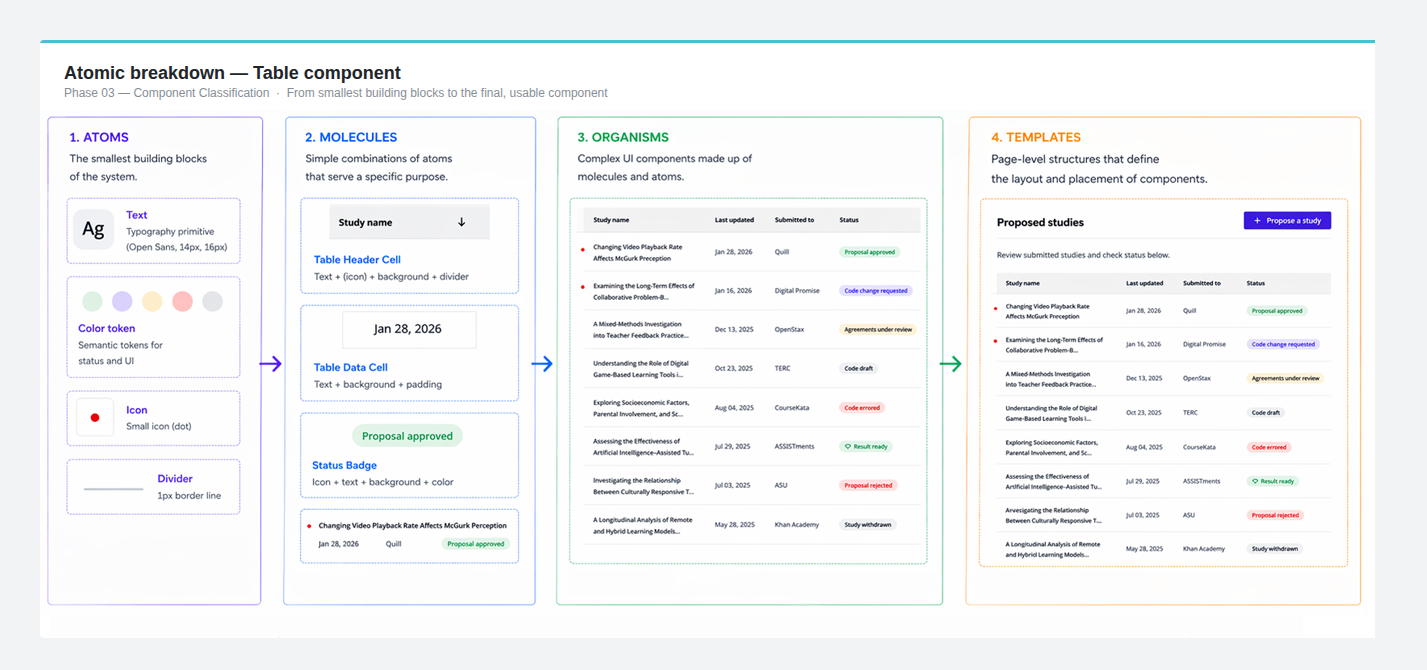Click the Agreements under review badge in Organisms
Viewport: 1427px width, 670px height.
coord(877,329)
